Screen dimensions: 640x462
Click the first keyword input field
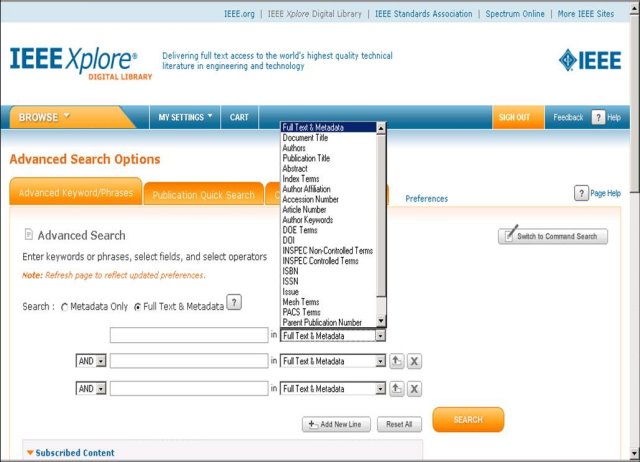pyautogui.click(x=189, y=335)
